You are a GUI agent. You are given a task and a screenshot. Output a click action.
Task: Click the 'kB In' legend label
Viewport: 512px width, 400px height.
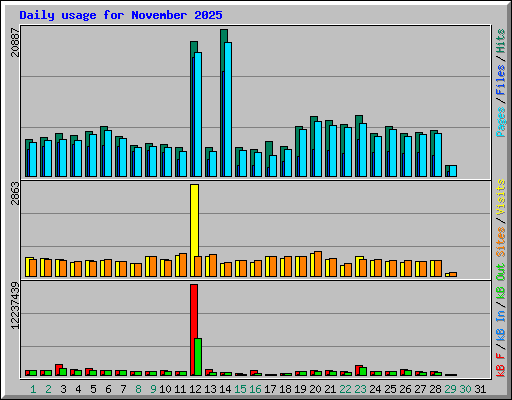[x=501, y=325]
